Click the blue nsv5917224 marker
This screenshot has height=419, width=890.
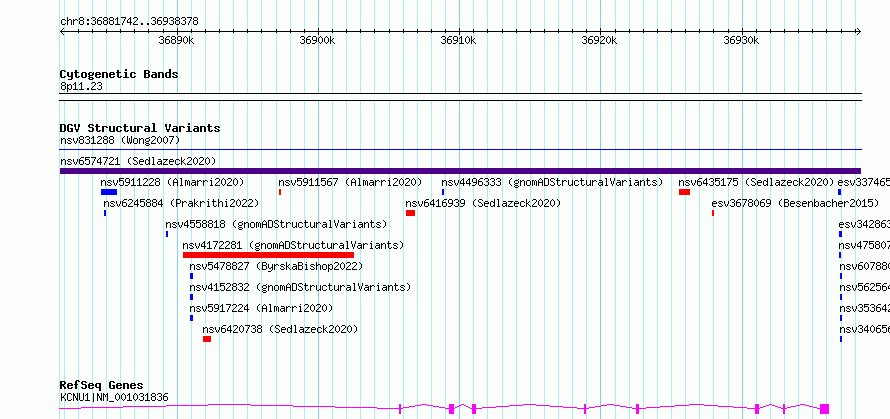tap(191, 318)
